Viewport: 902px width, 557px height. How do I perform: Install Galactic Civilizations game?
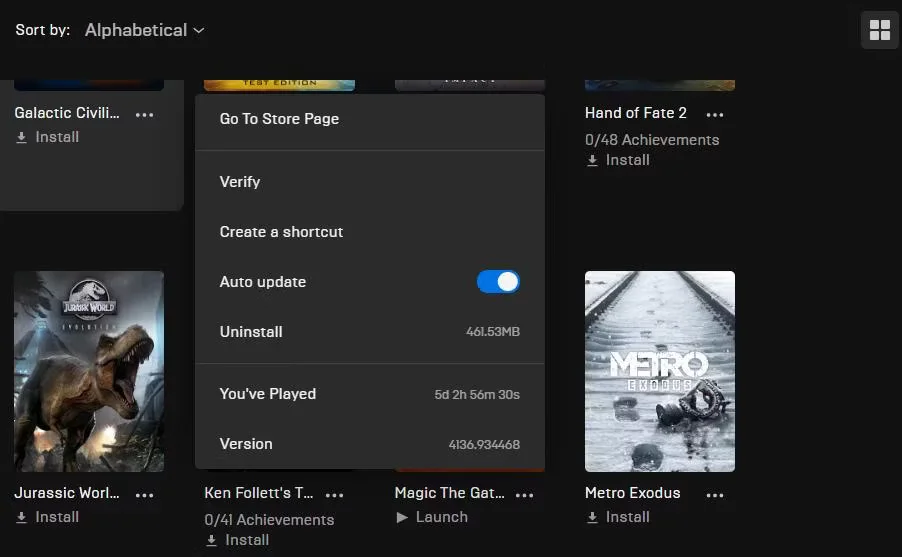click(47, 137)
